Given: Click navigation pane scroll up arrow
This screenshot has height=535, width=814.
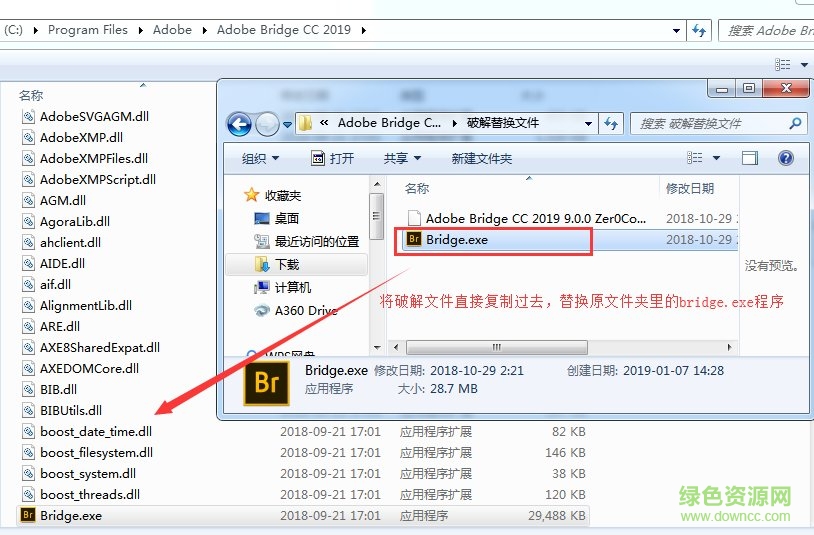Looking at the screenshot, I should pyautogui.click(x=377, y=185).
